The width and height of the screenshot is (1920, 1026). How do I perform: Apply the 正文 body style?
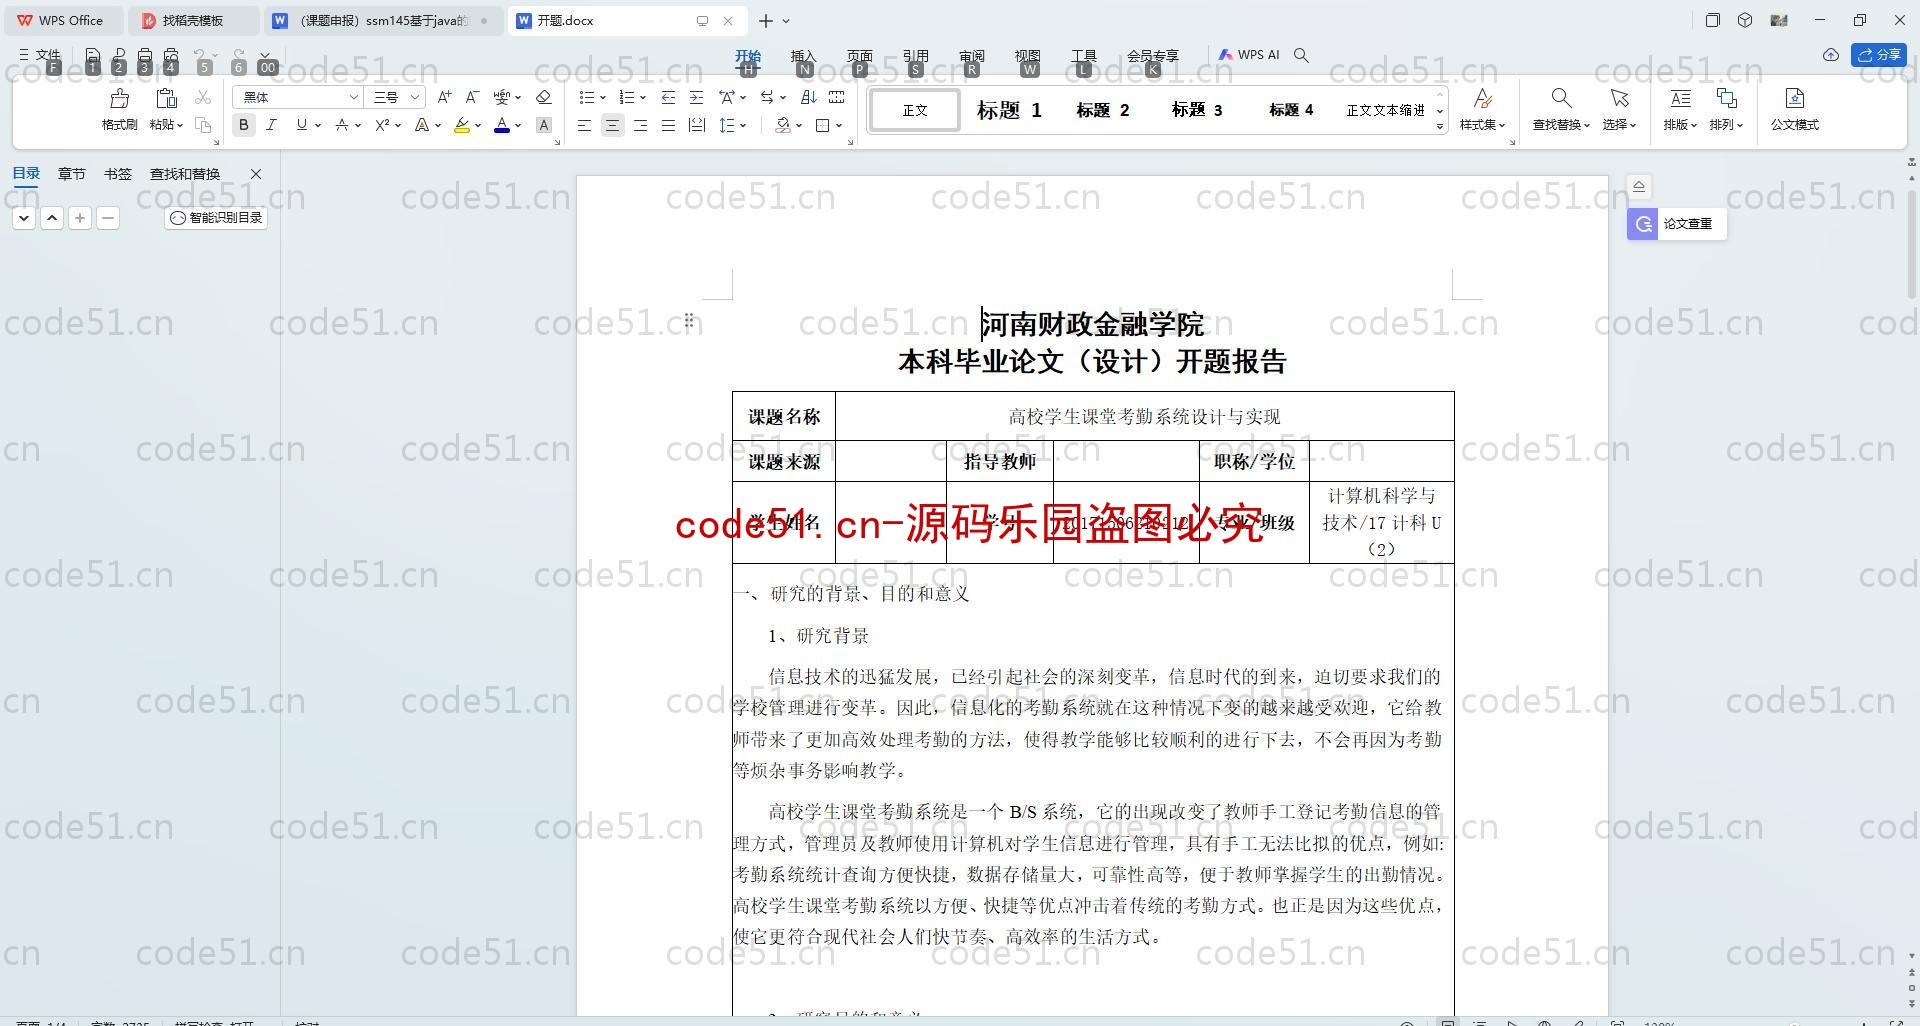tap(915, 110)
